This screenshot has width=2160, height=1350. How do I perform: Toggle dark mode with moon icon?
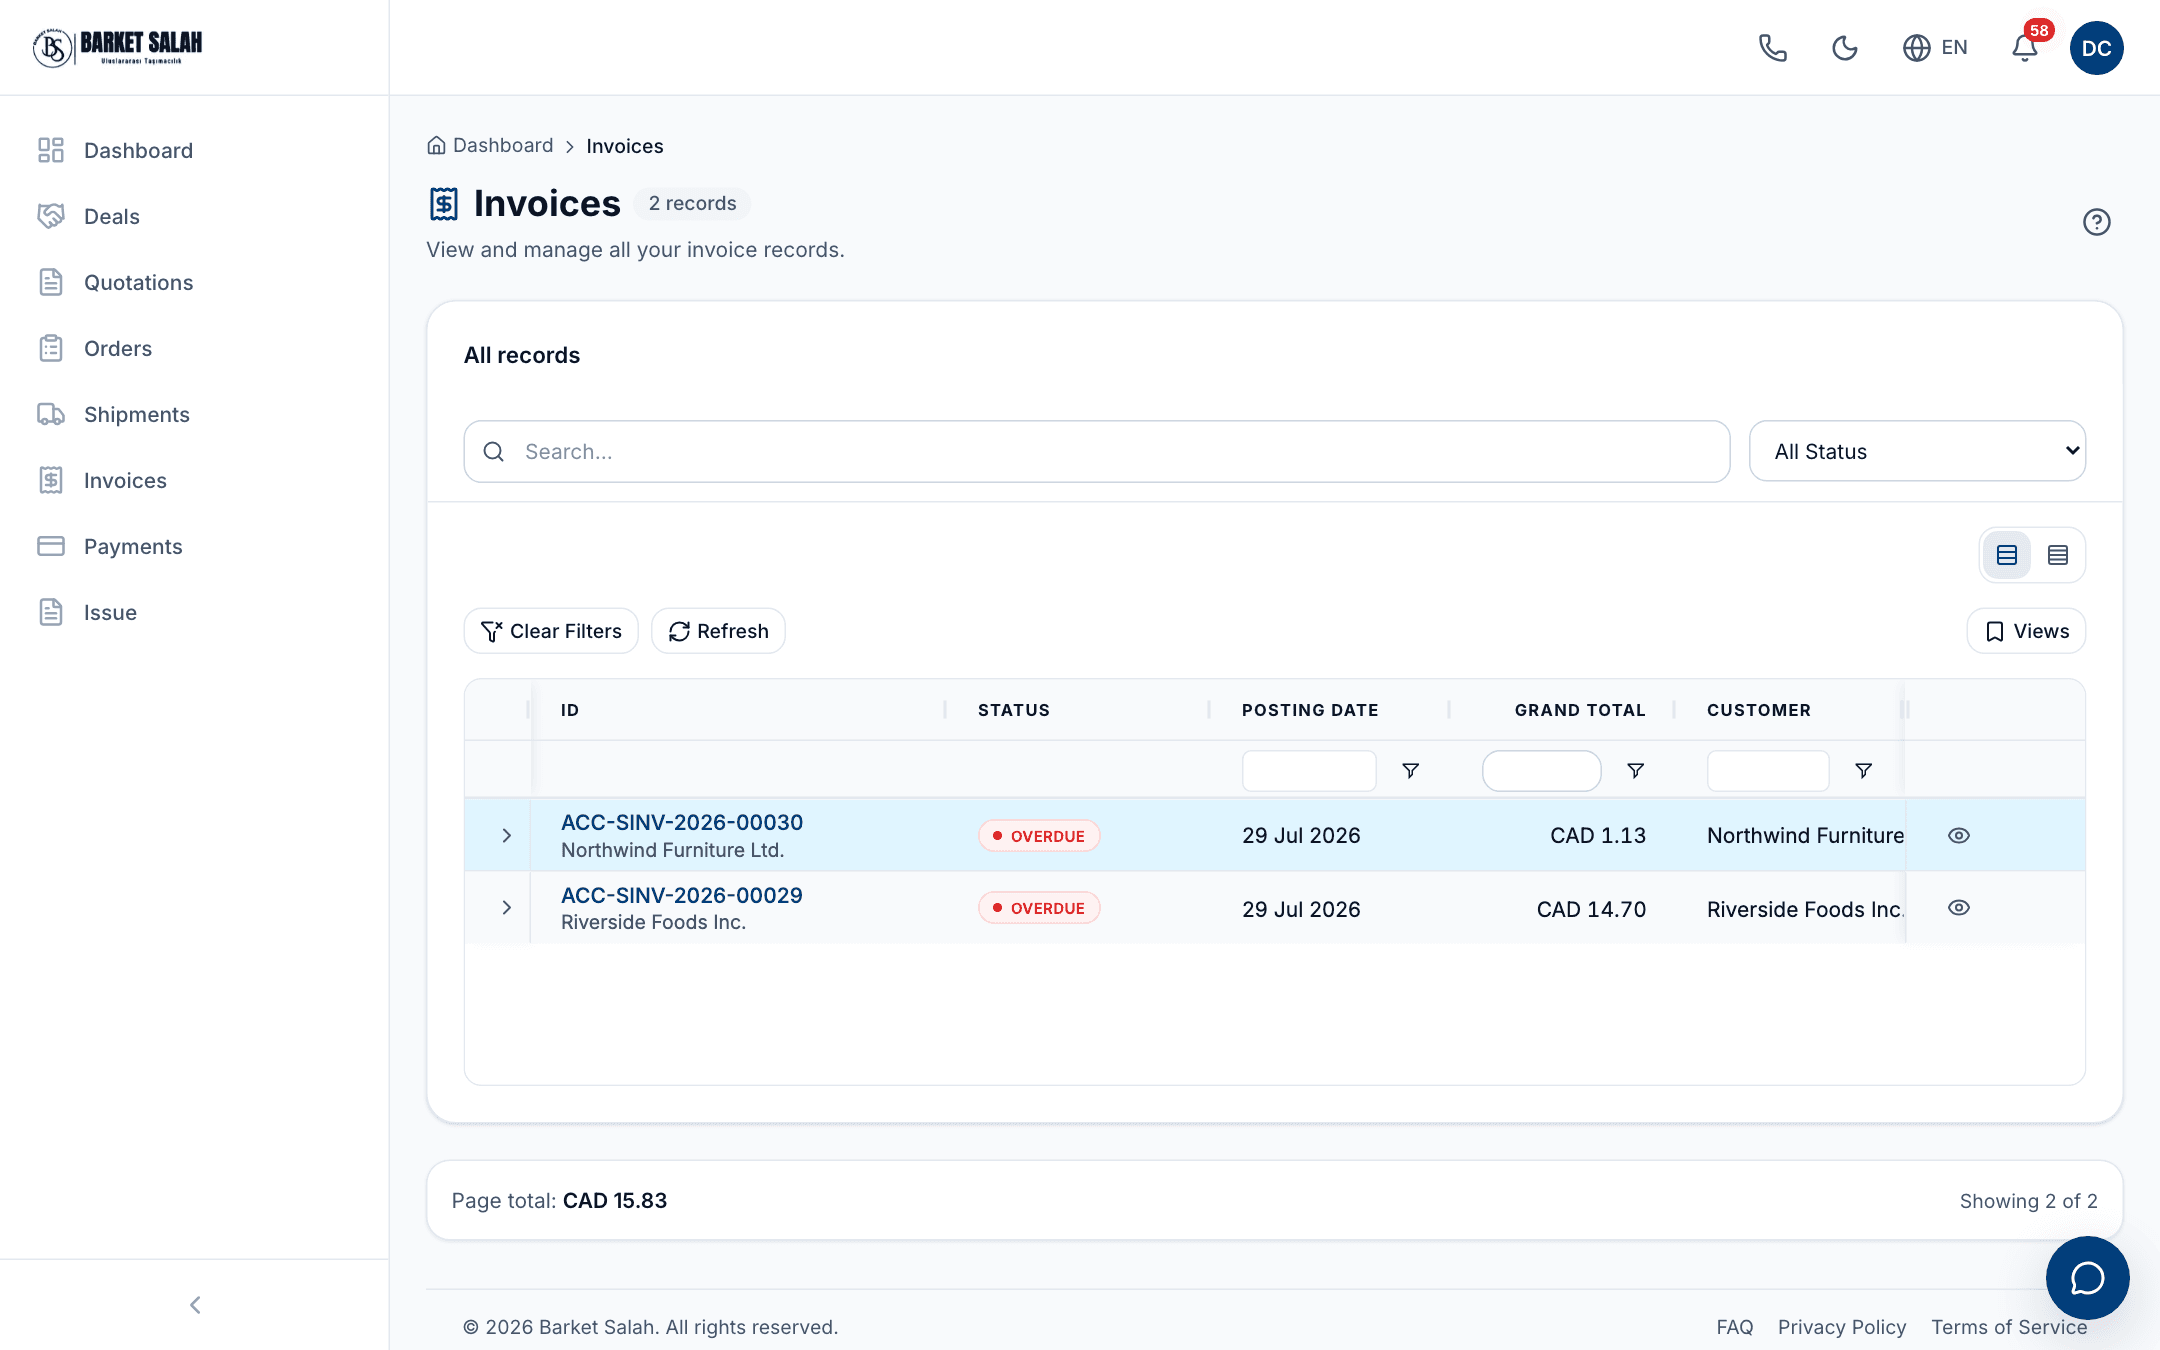(x=1844, y=48)
